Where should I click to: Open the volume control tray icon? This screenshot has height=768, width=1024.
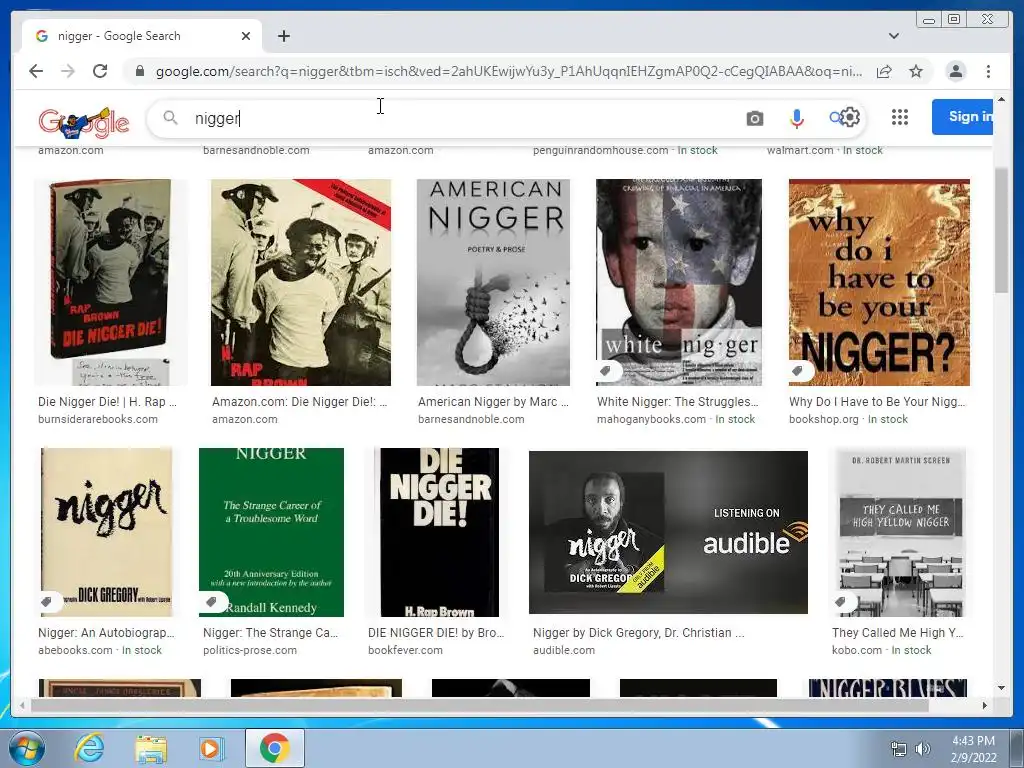click(922, 749)
